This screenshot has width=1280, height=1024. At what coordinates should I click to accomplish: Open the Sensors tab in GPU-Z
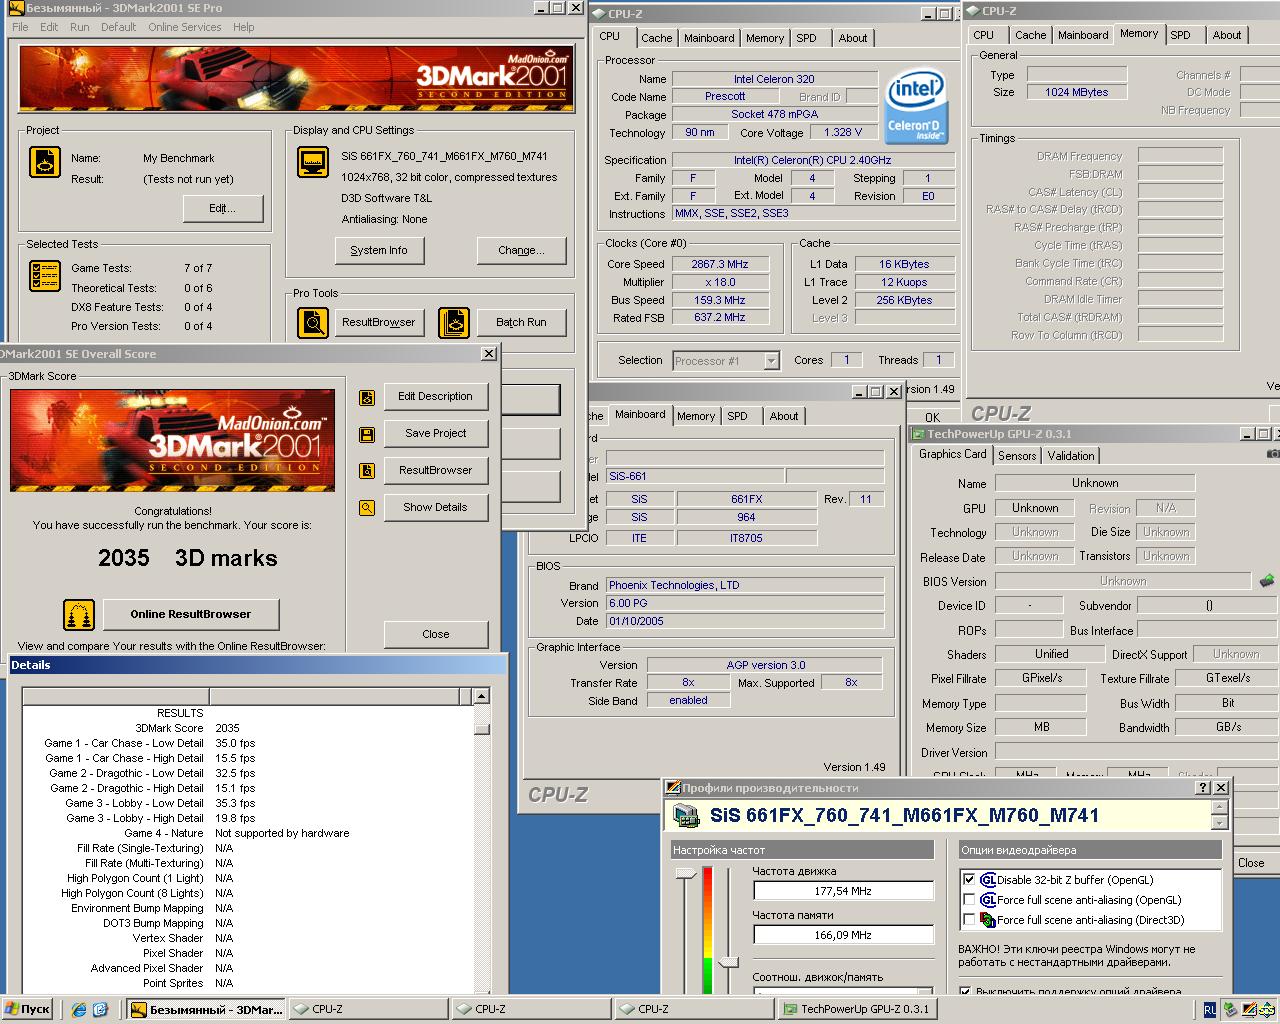1017,456
